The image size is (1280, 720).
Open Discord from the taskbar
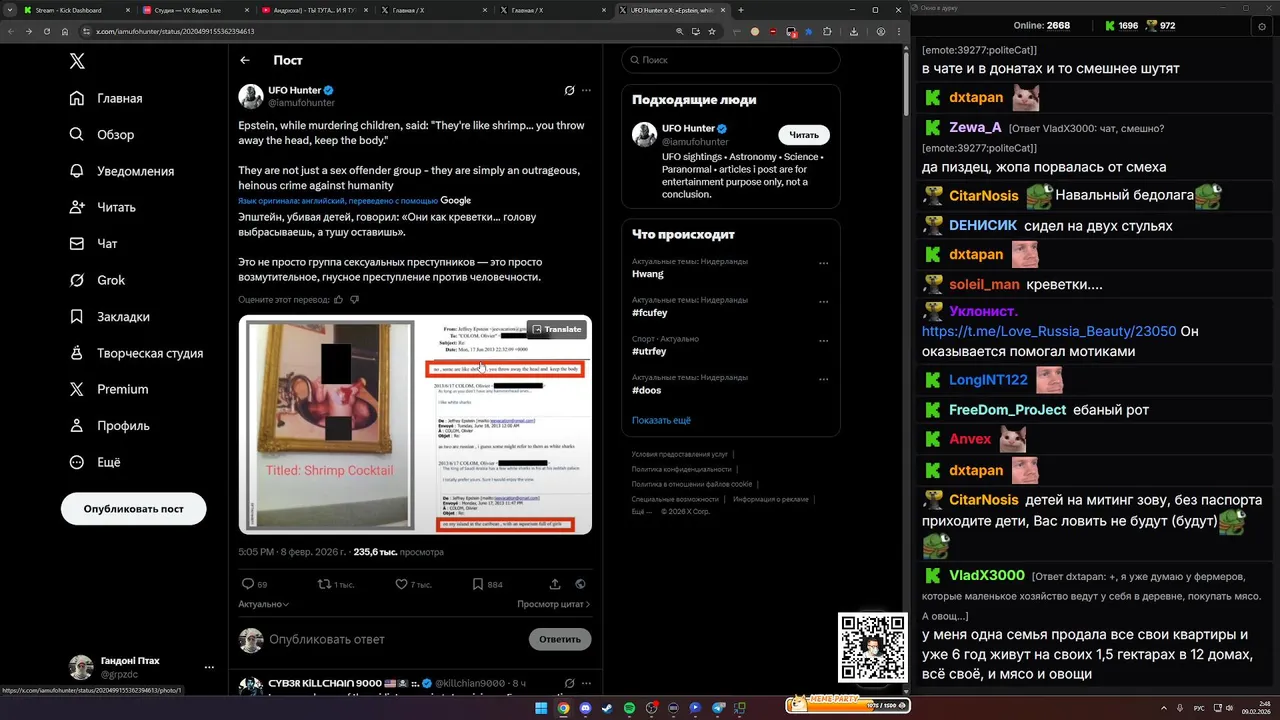pos(585,708)
